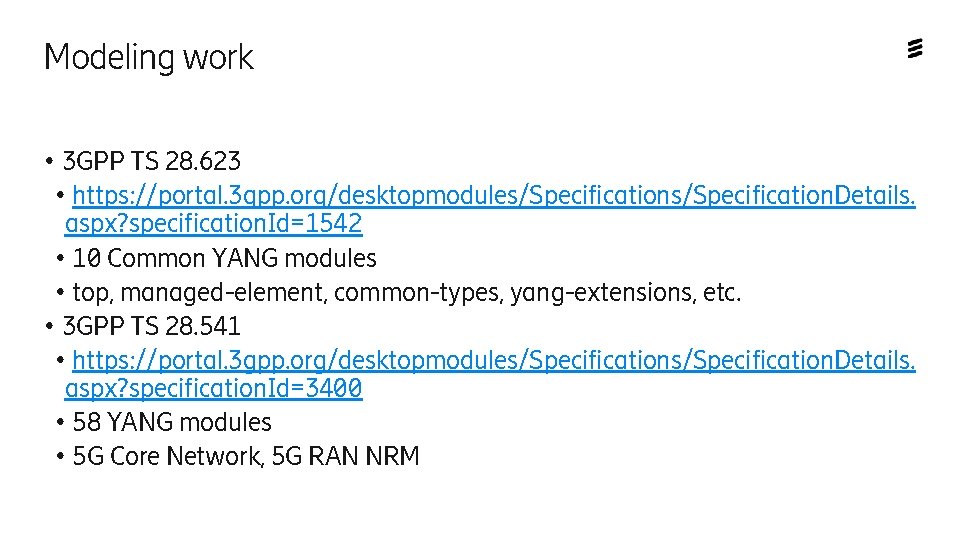
Task: Click the word 'common-types' in the list
Action: [419, 293]
